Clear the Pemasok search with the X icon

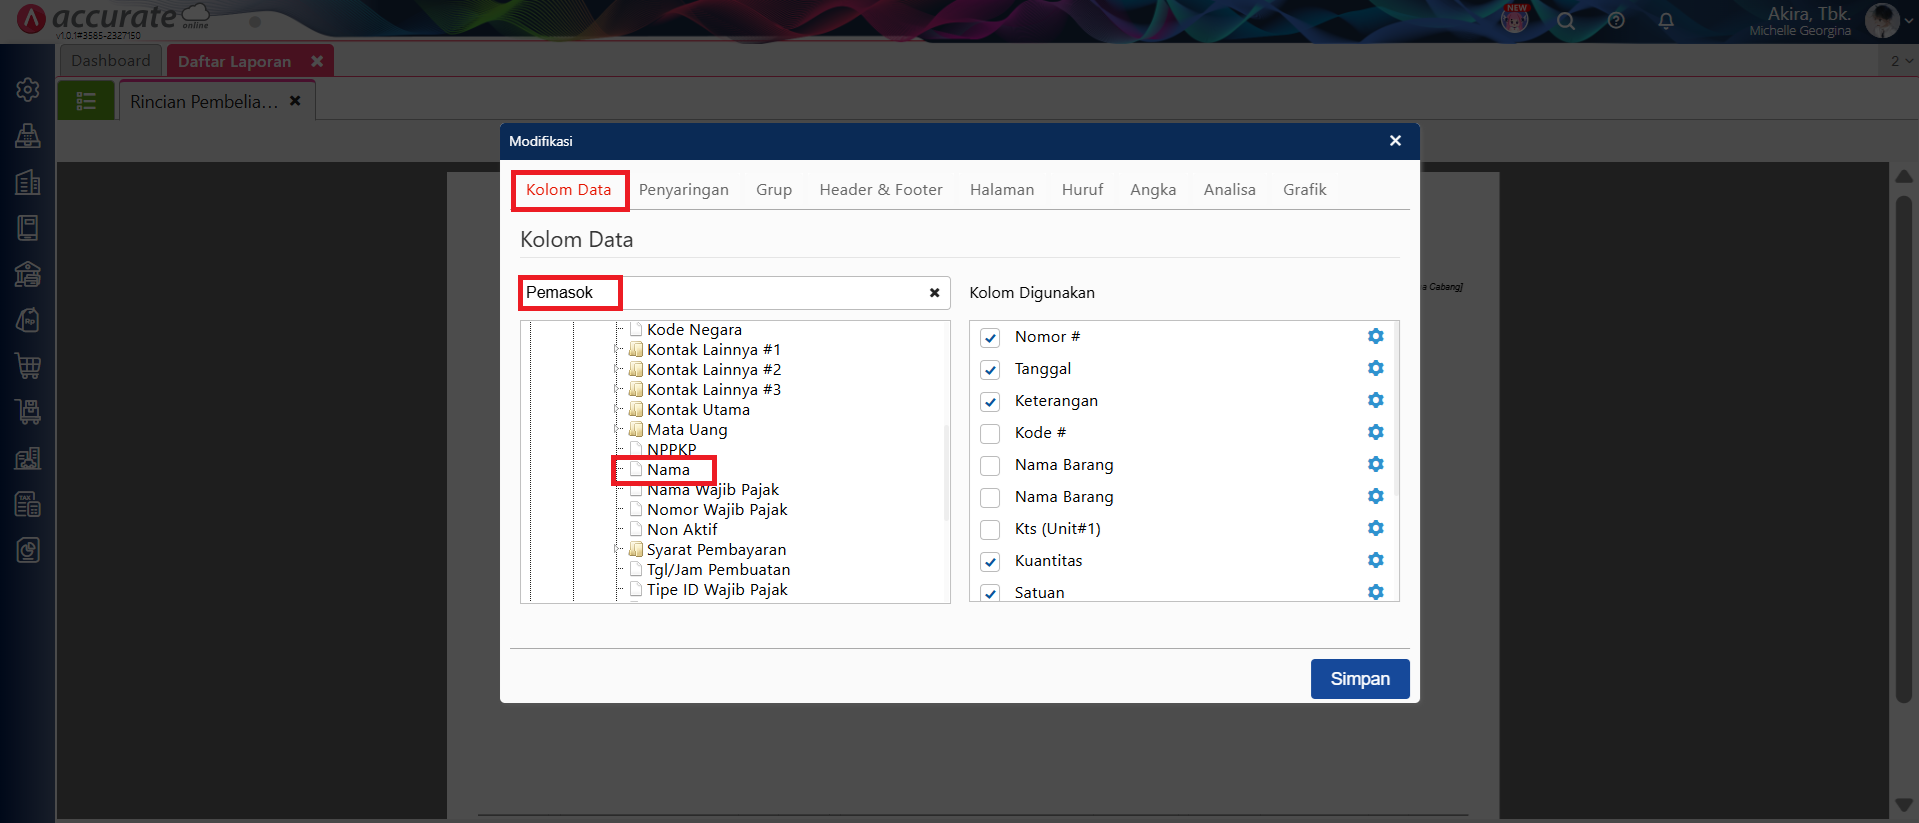pos(934,293)
